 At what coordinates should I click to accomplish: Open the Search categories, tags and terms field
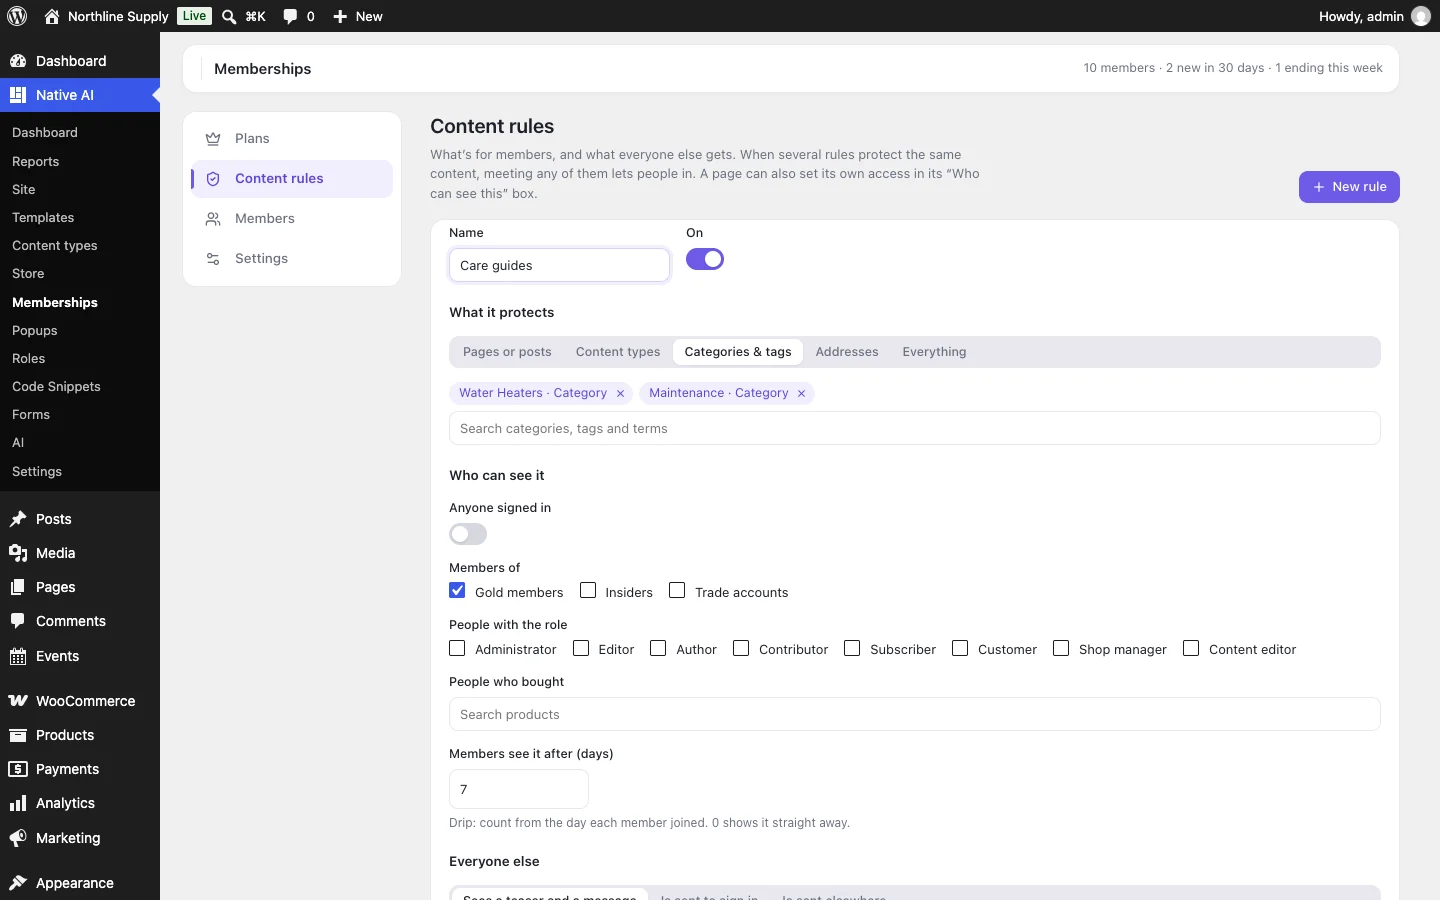pyautogui.click(x=915, y=428)
